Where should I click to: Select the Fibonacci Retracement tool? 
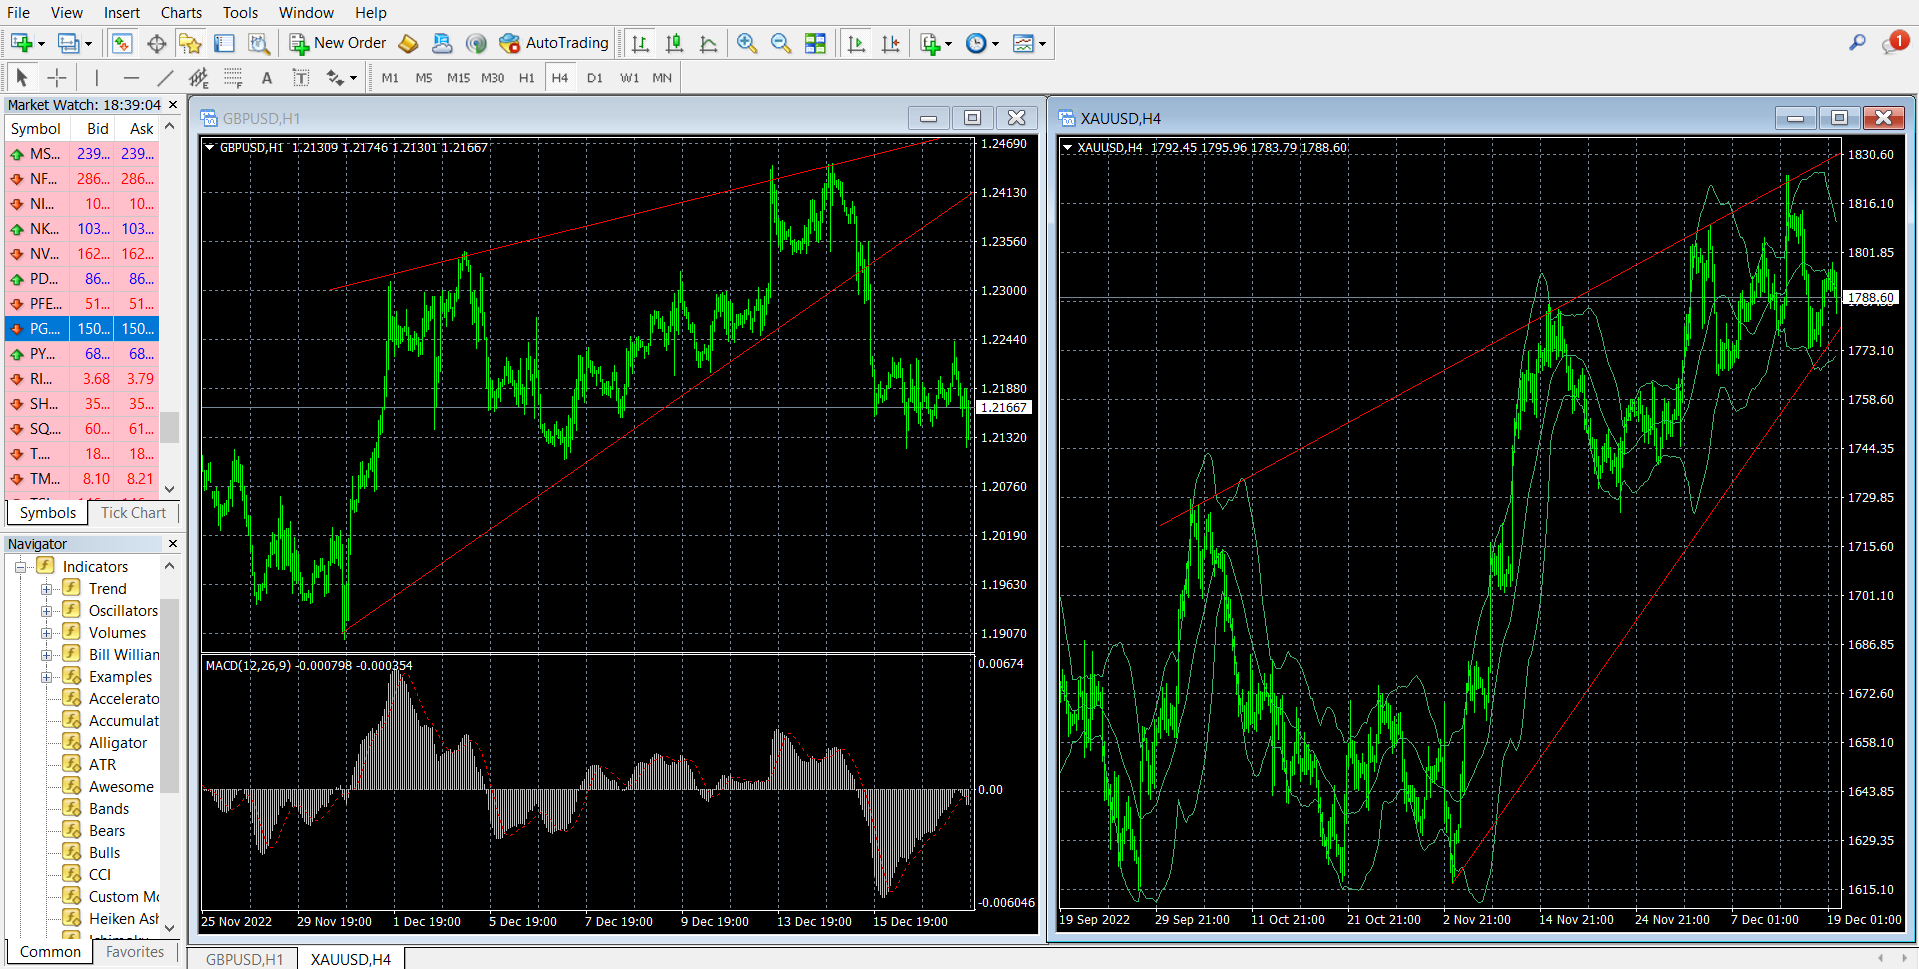coord(233,78)
